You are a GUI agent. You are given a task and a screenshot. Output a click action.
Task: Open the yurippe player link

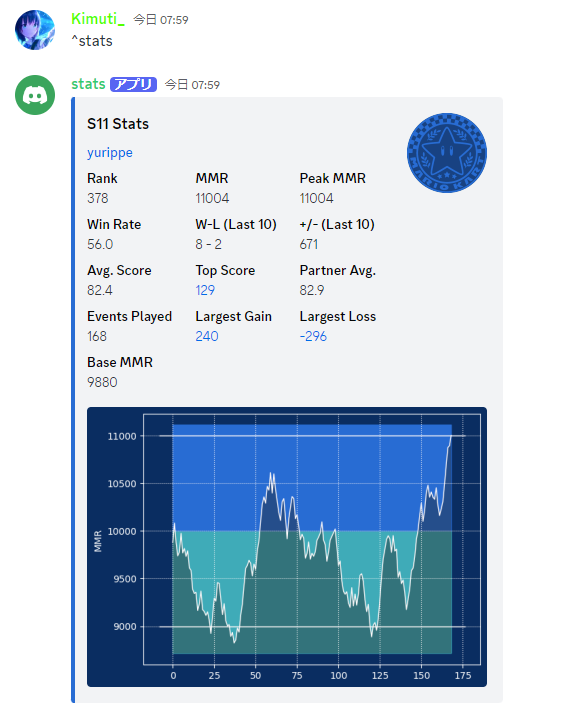[110, 152]
